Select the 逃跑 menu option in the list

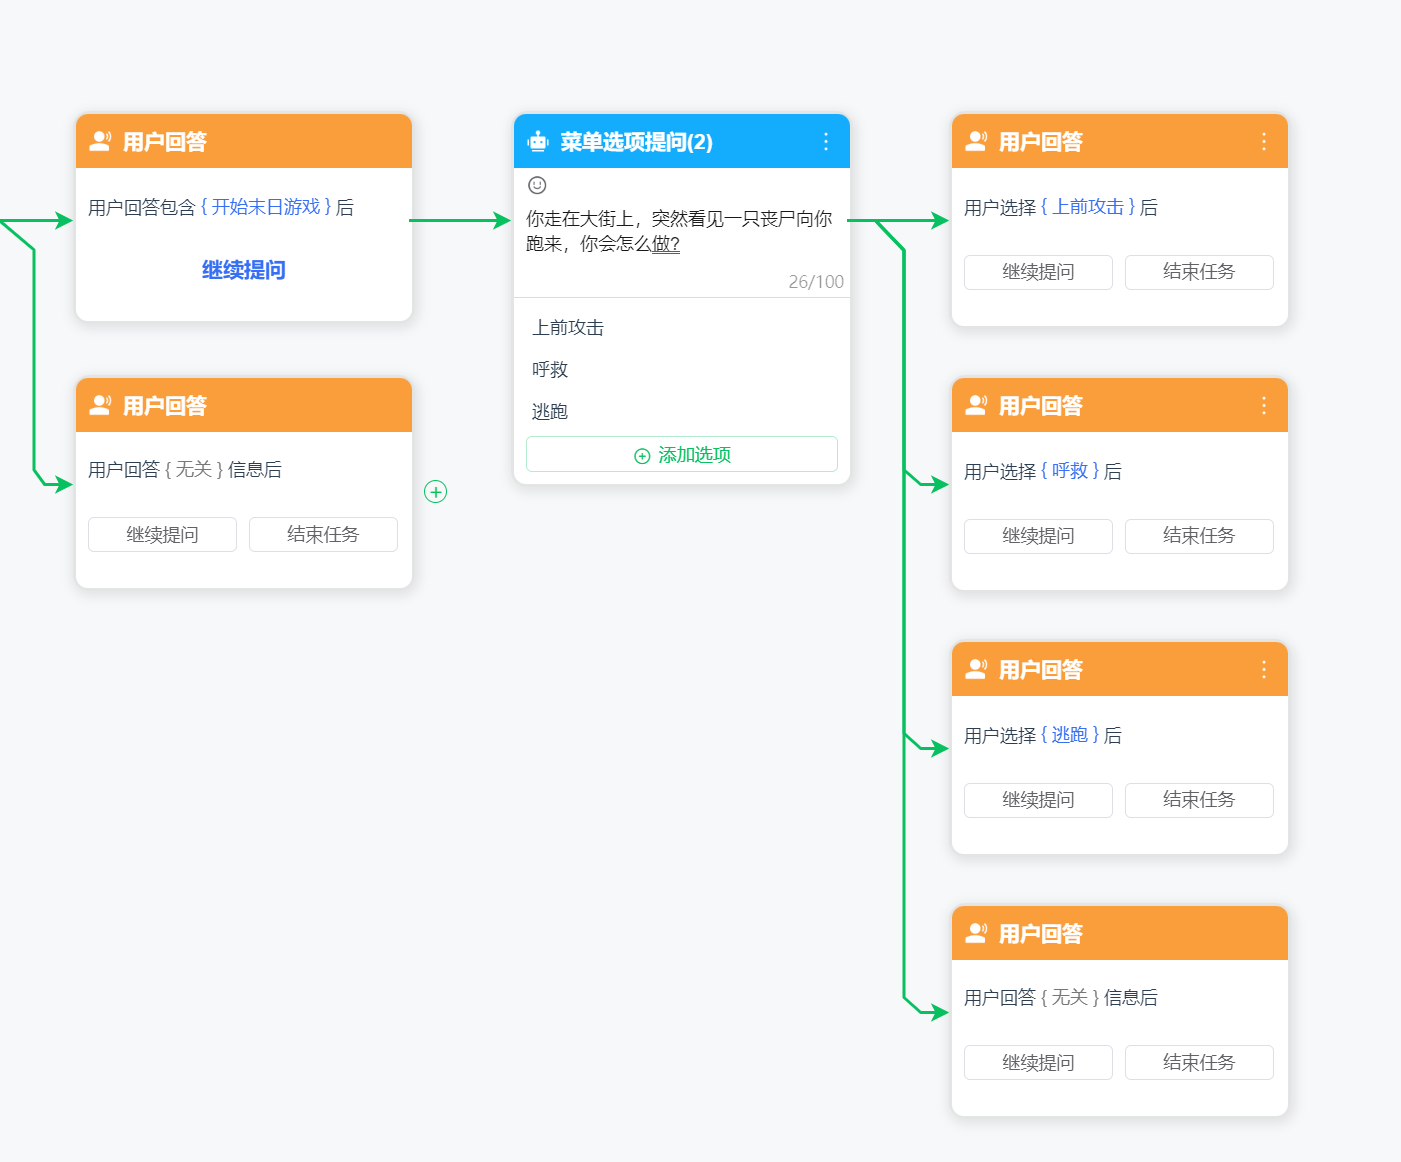550,412
